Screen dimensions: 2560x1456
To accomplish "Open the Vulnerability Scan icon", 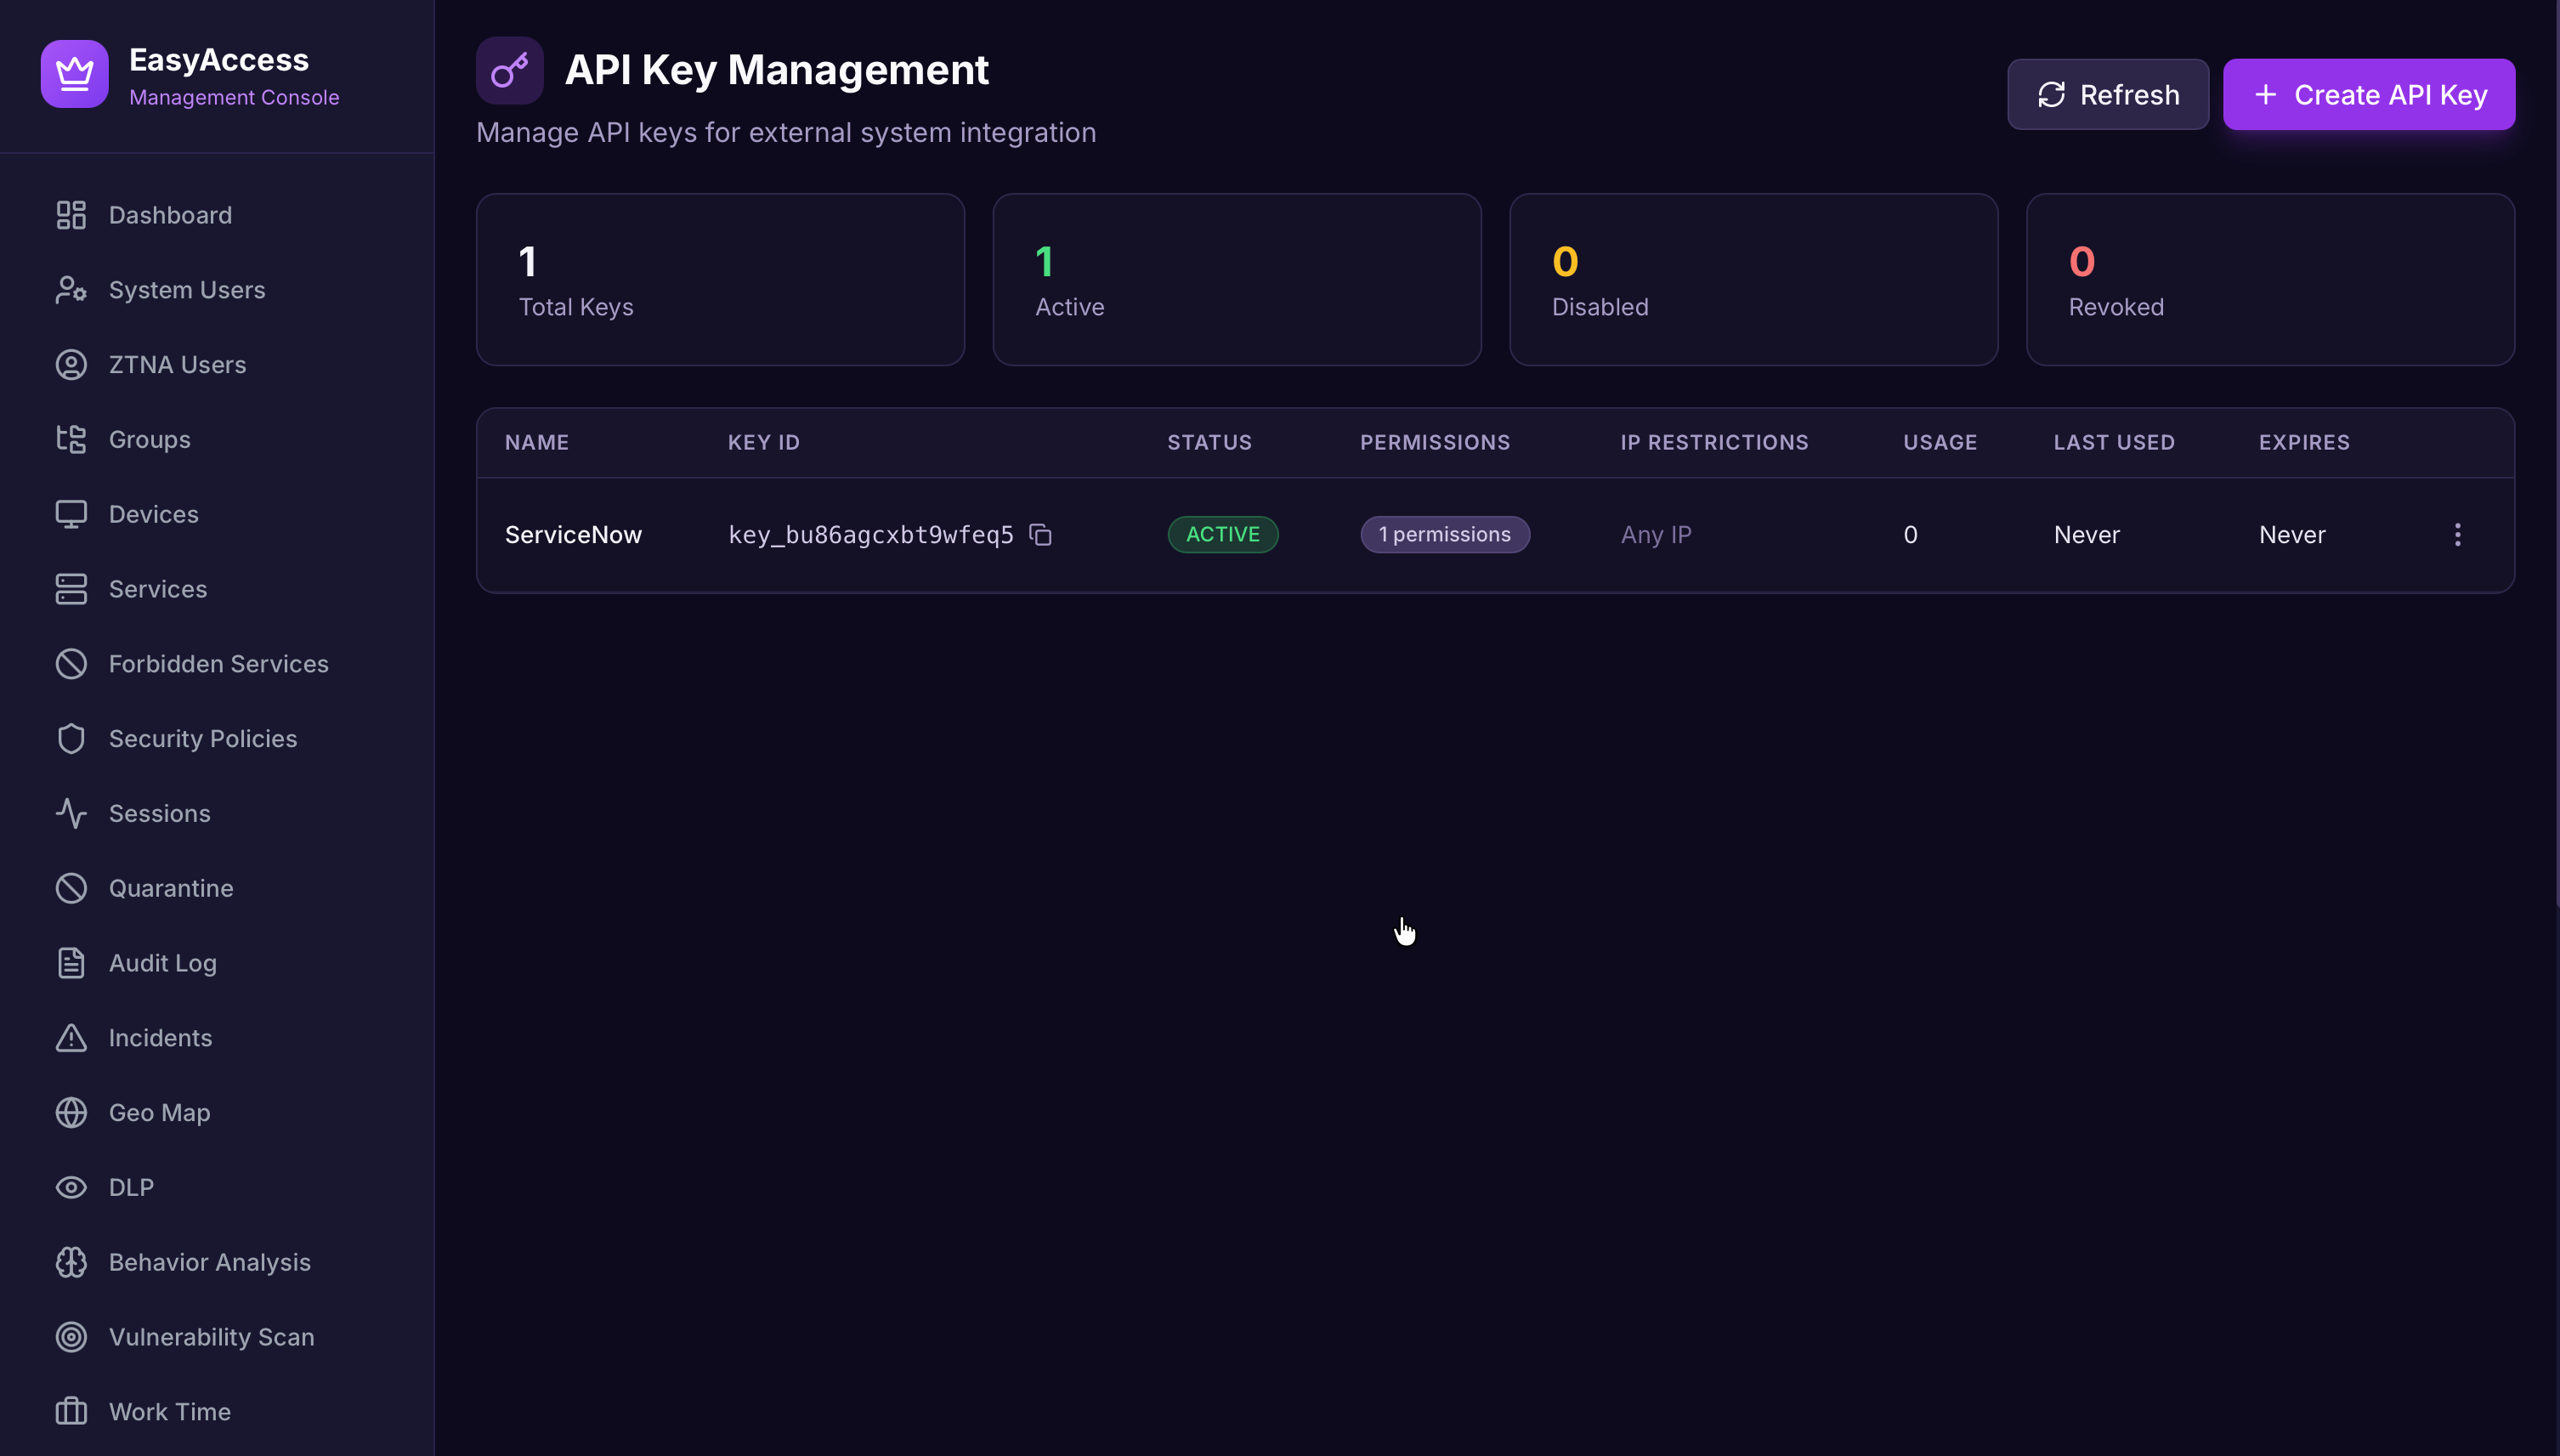I will click(x=71, y=1336).
